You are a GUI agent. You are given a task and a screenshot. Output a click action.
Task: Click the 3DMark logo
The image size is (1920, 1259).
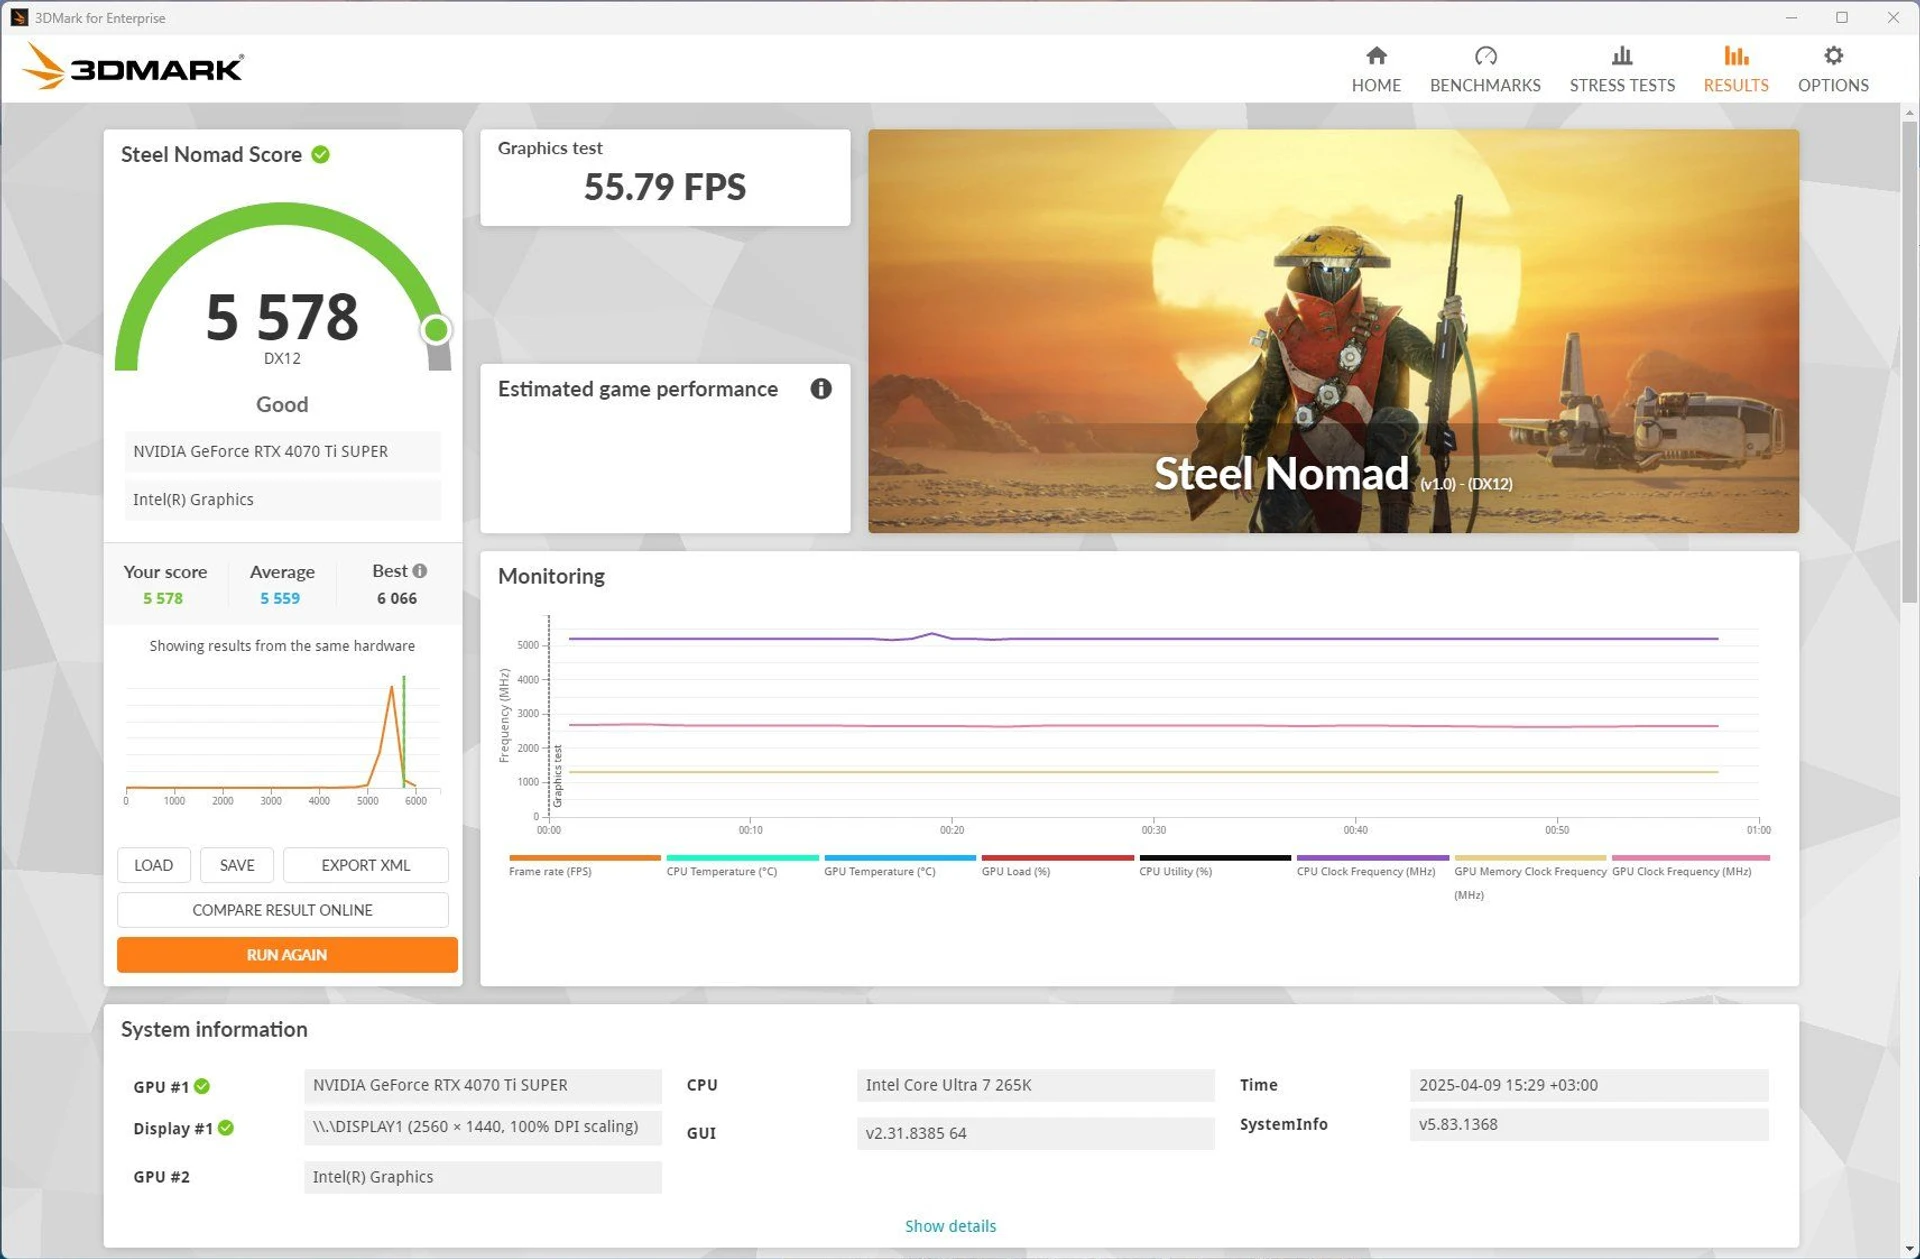132,67
